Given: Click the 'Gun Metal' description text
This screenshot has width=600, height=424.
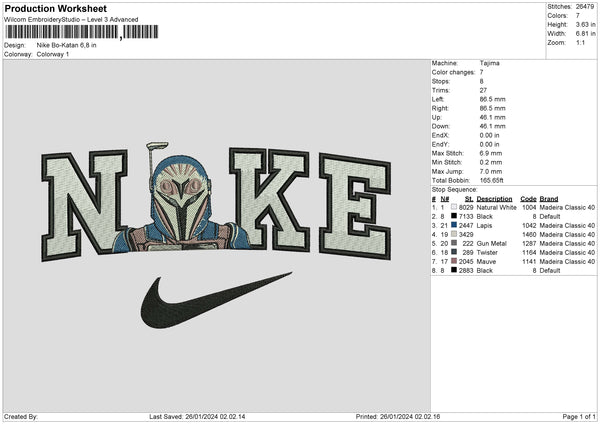Looking at the screenshot, I should coord(491,243).
